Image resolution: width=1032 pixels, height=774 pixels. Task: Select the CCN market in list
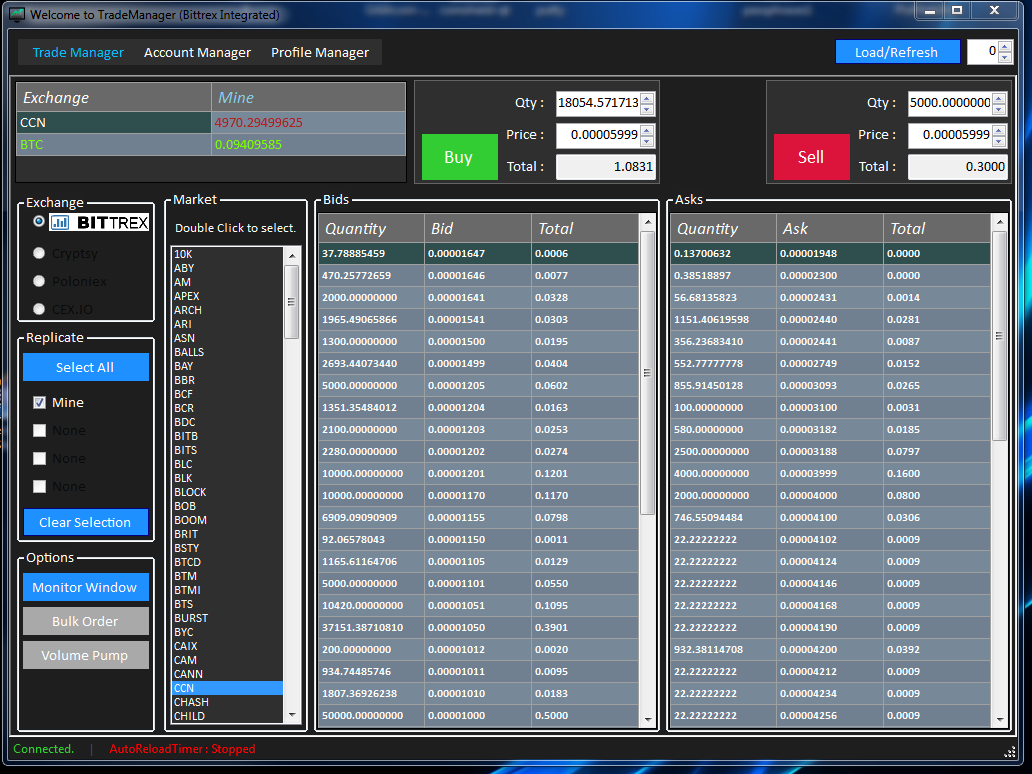coord(227,688)
